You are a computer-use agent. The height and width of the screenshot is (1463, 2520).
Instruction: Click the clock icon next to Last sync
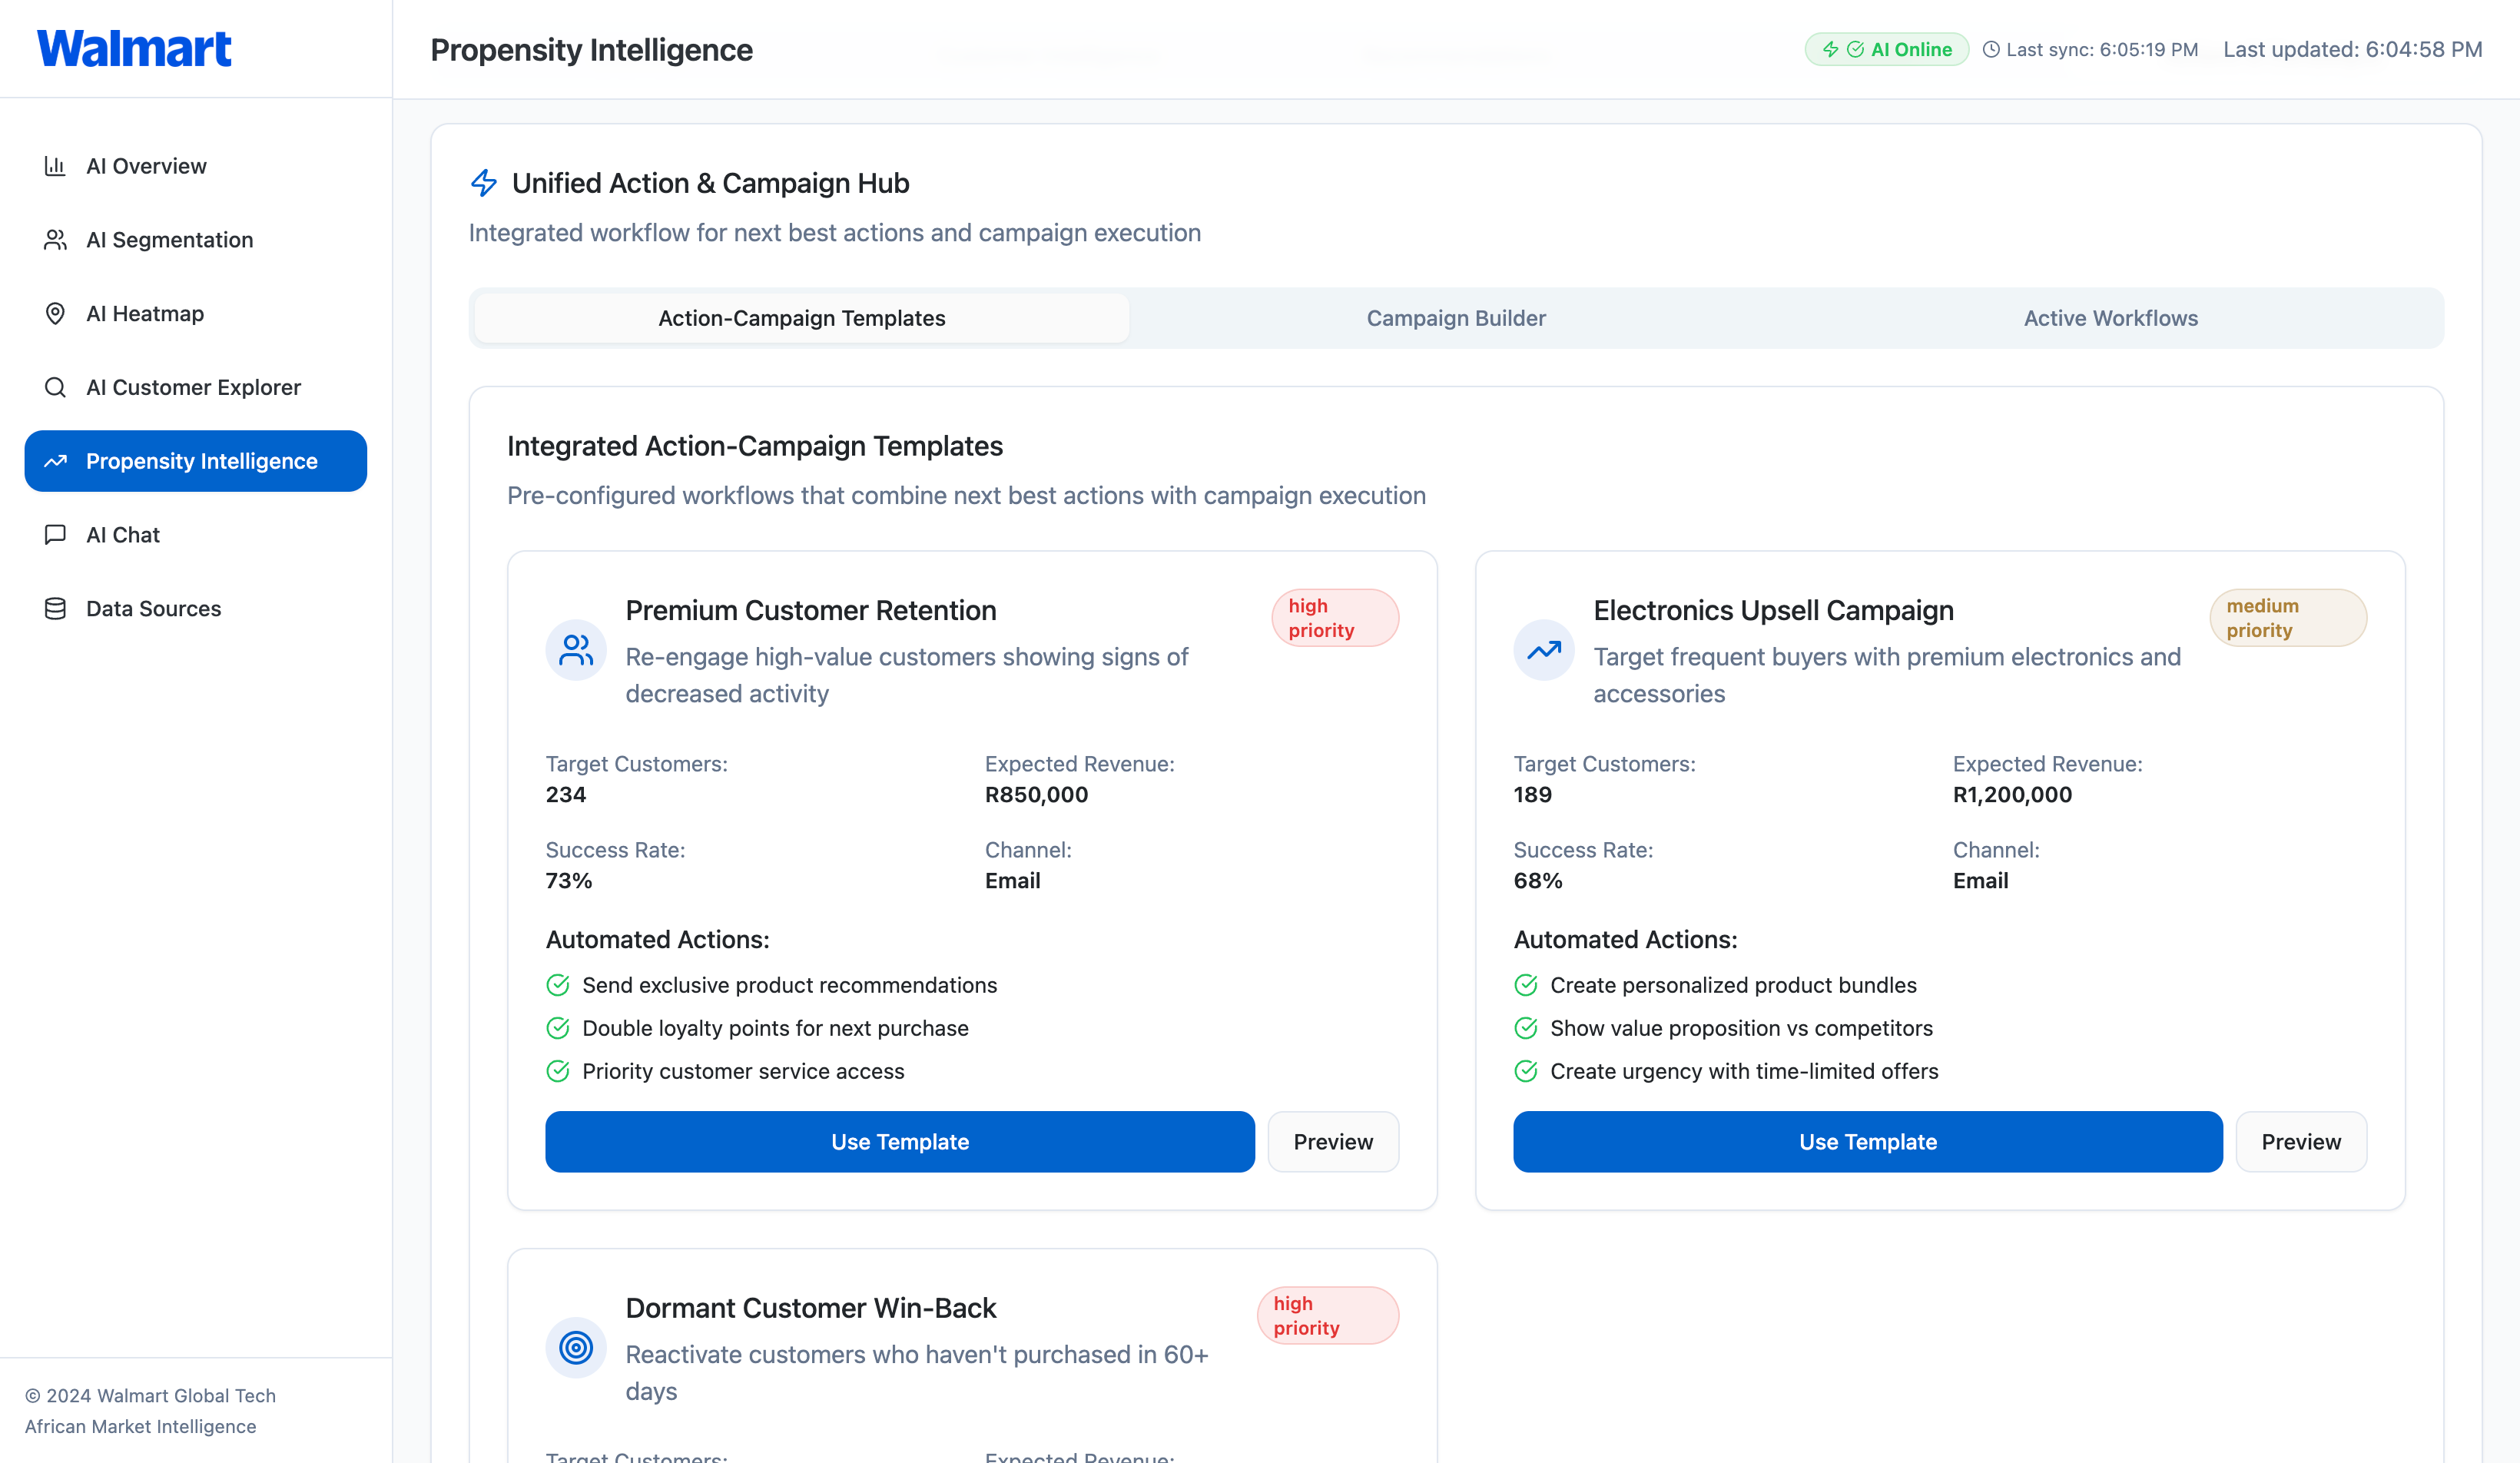[x=1991, y=49]
